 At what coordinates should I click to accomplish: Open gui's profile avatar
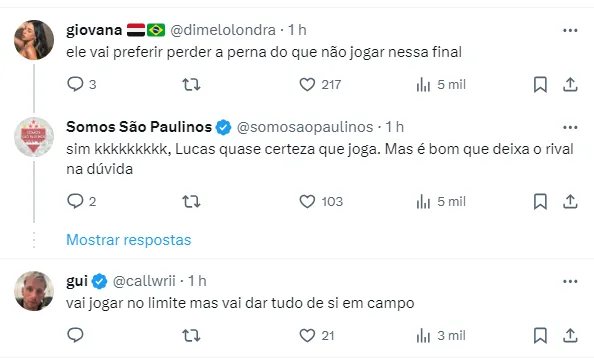pyautogui.click(x=34, y=291)
